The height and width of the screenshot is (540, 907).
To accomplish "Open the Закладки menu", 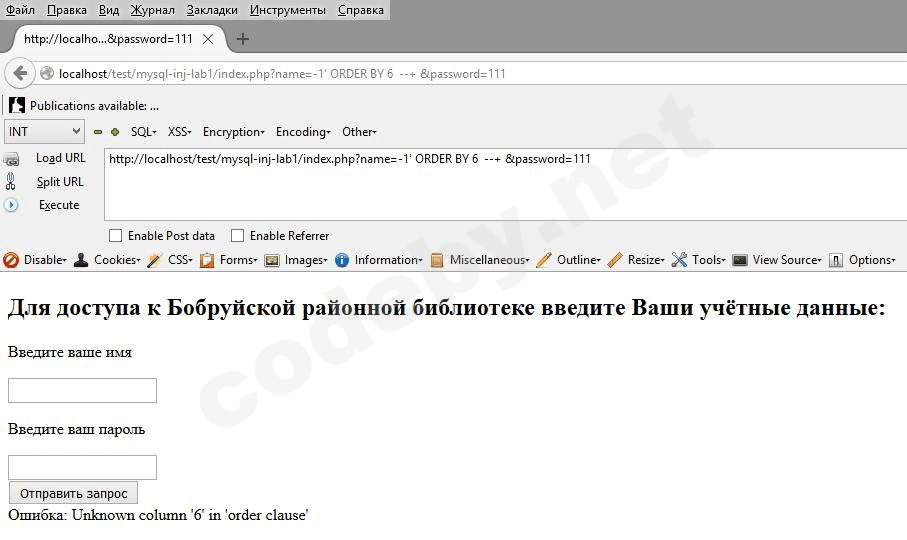I will 212,10.
